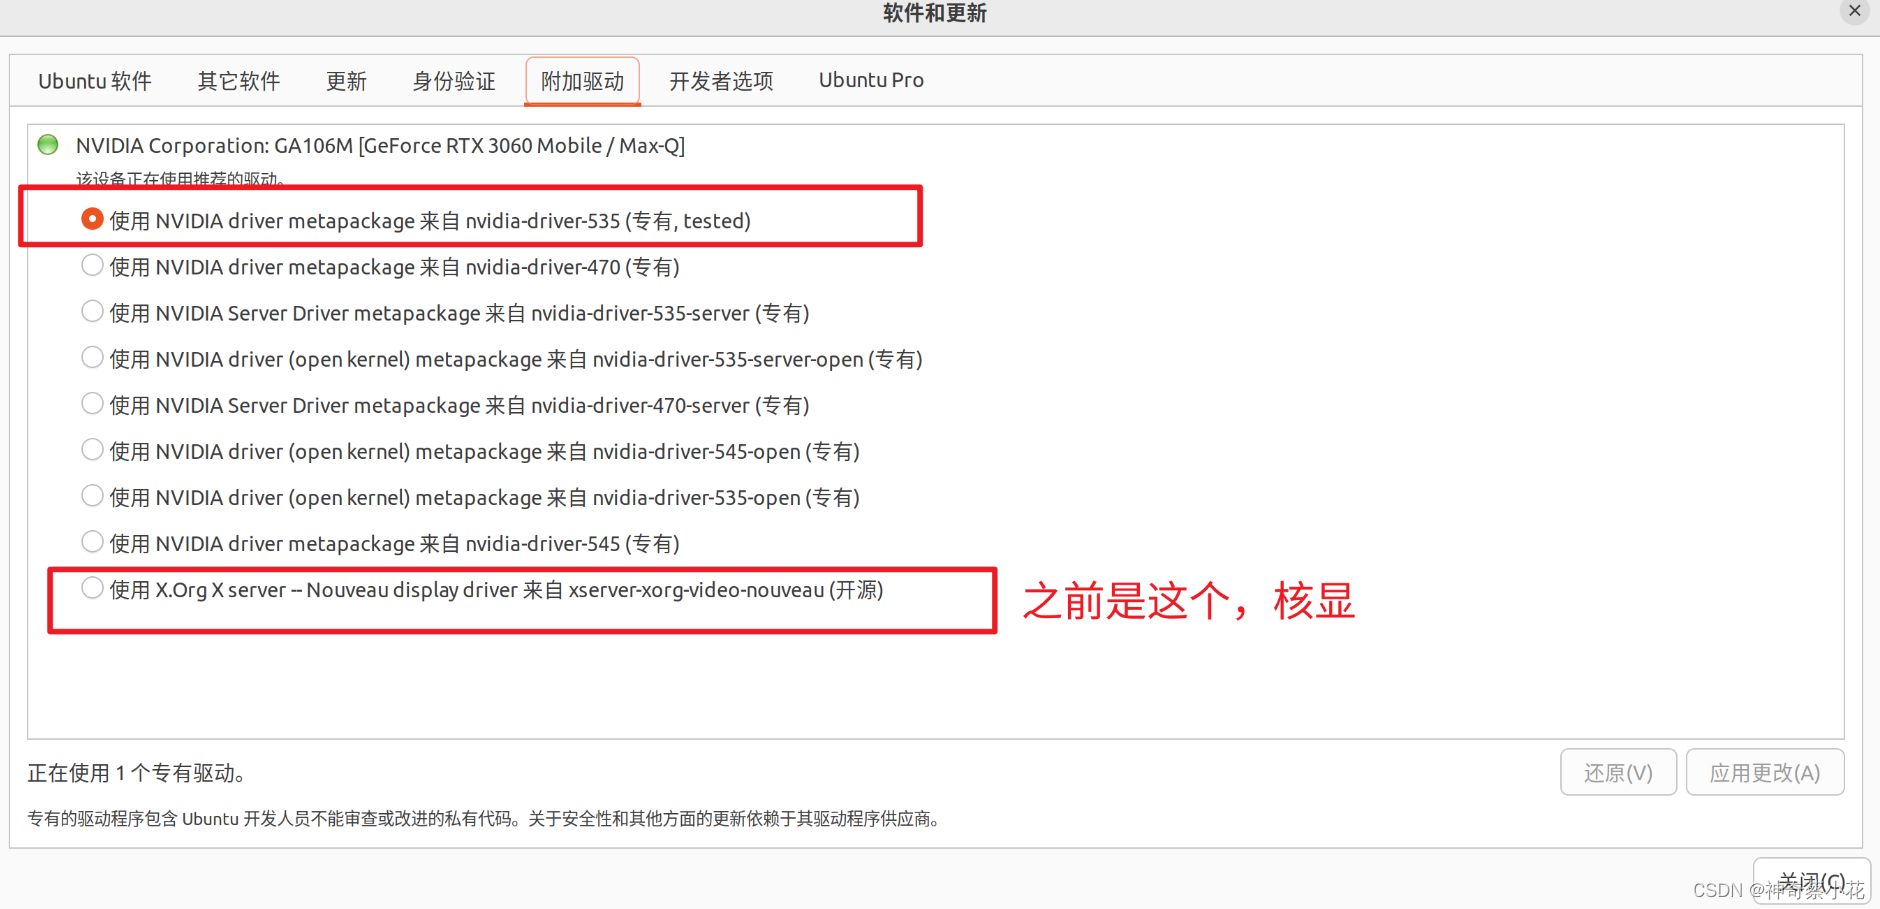This screenshot has height=909, width=1880.
Task: Click the green NVIDIA device status icon
Action: (x=48, y=145)
